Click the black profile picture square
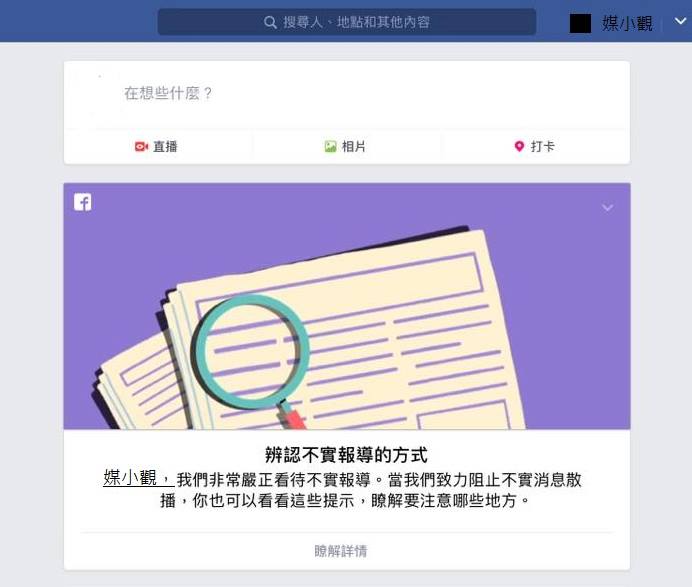Viewport: 692px width, 587px height. coord(580,23)
